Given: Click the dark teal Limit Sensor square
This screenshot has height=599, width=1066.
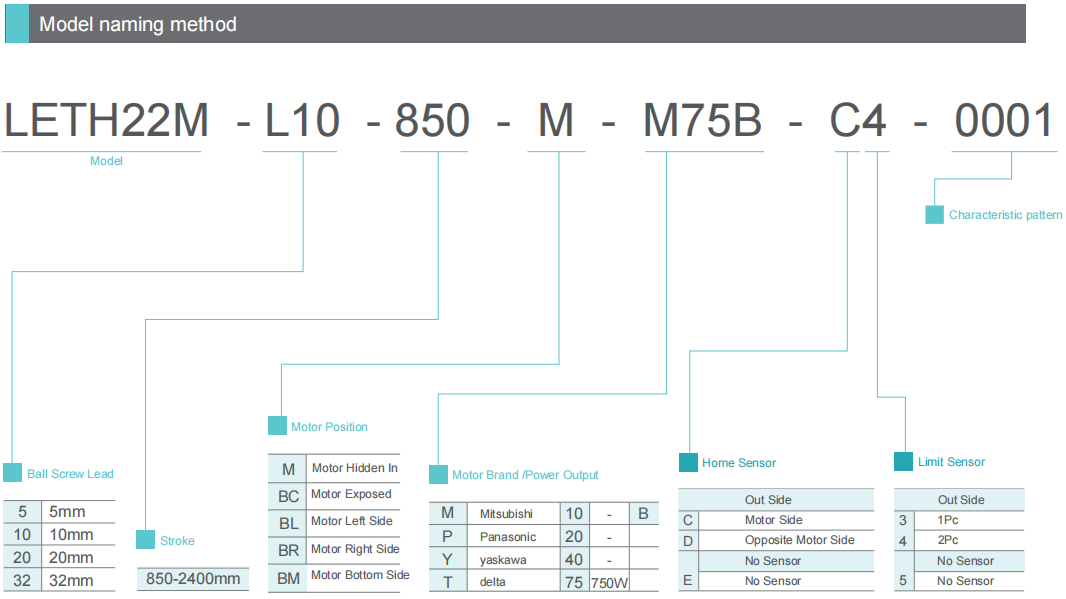Looking at the screenshot, I should pyautogui.click(x=902, y=461).
